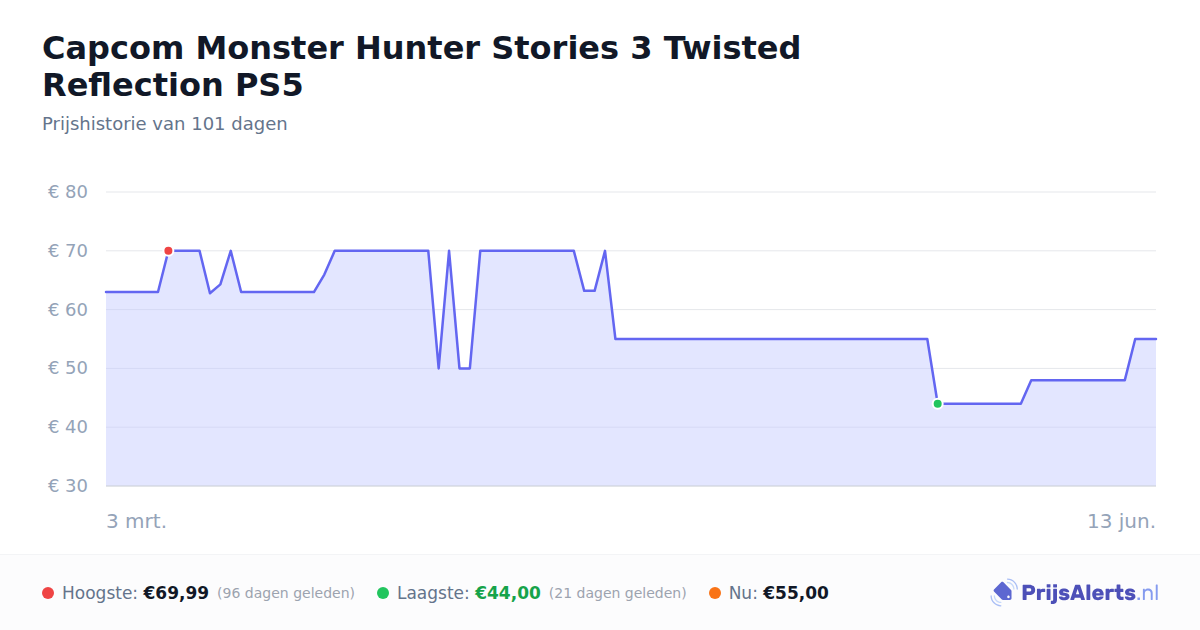Click the Prijshistorie van 101 dagen subtitle
This screenshot has width=1200, height=630.
tap(165, 124)
